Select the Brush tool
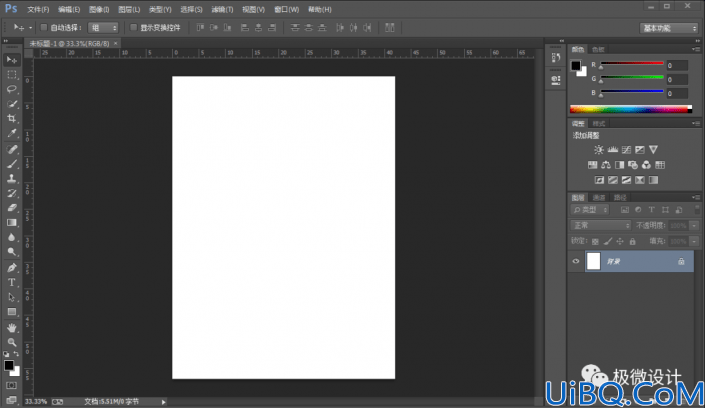The image size is (705, 408). (12, 164)
